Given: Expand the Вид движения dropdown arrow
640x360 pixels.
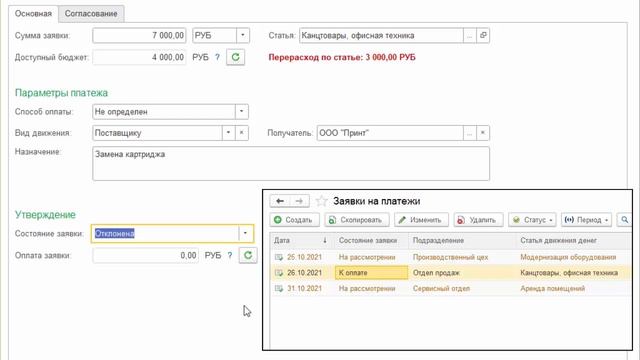Looking at the screenshot, I should (228, 133).
